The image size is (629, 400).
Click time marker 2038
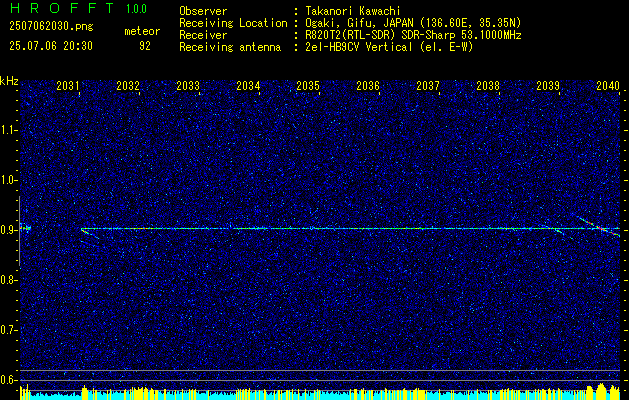488,86
